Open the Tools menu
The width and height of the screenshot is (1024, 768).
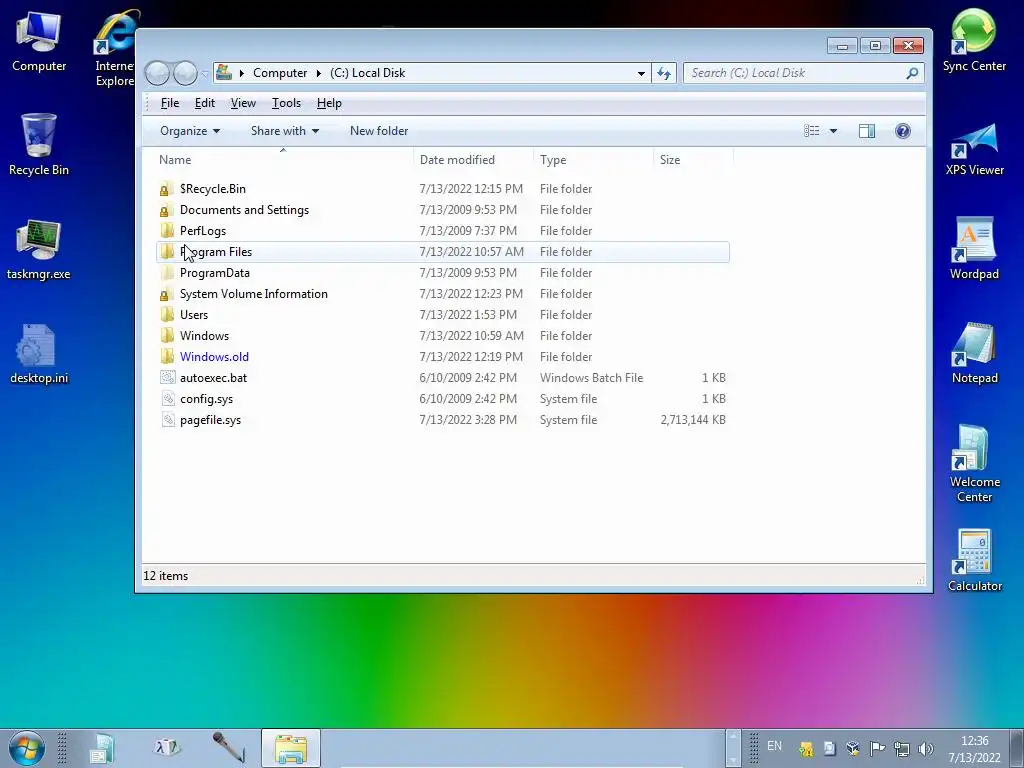[x=286, y=103]
